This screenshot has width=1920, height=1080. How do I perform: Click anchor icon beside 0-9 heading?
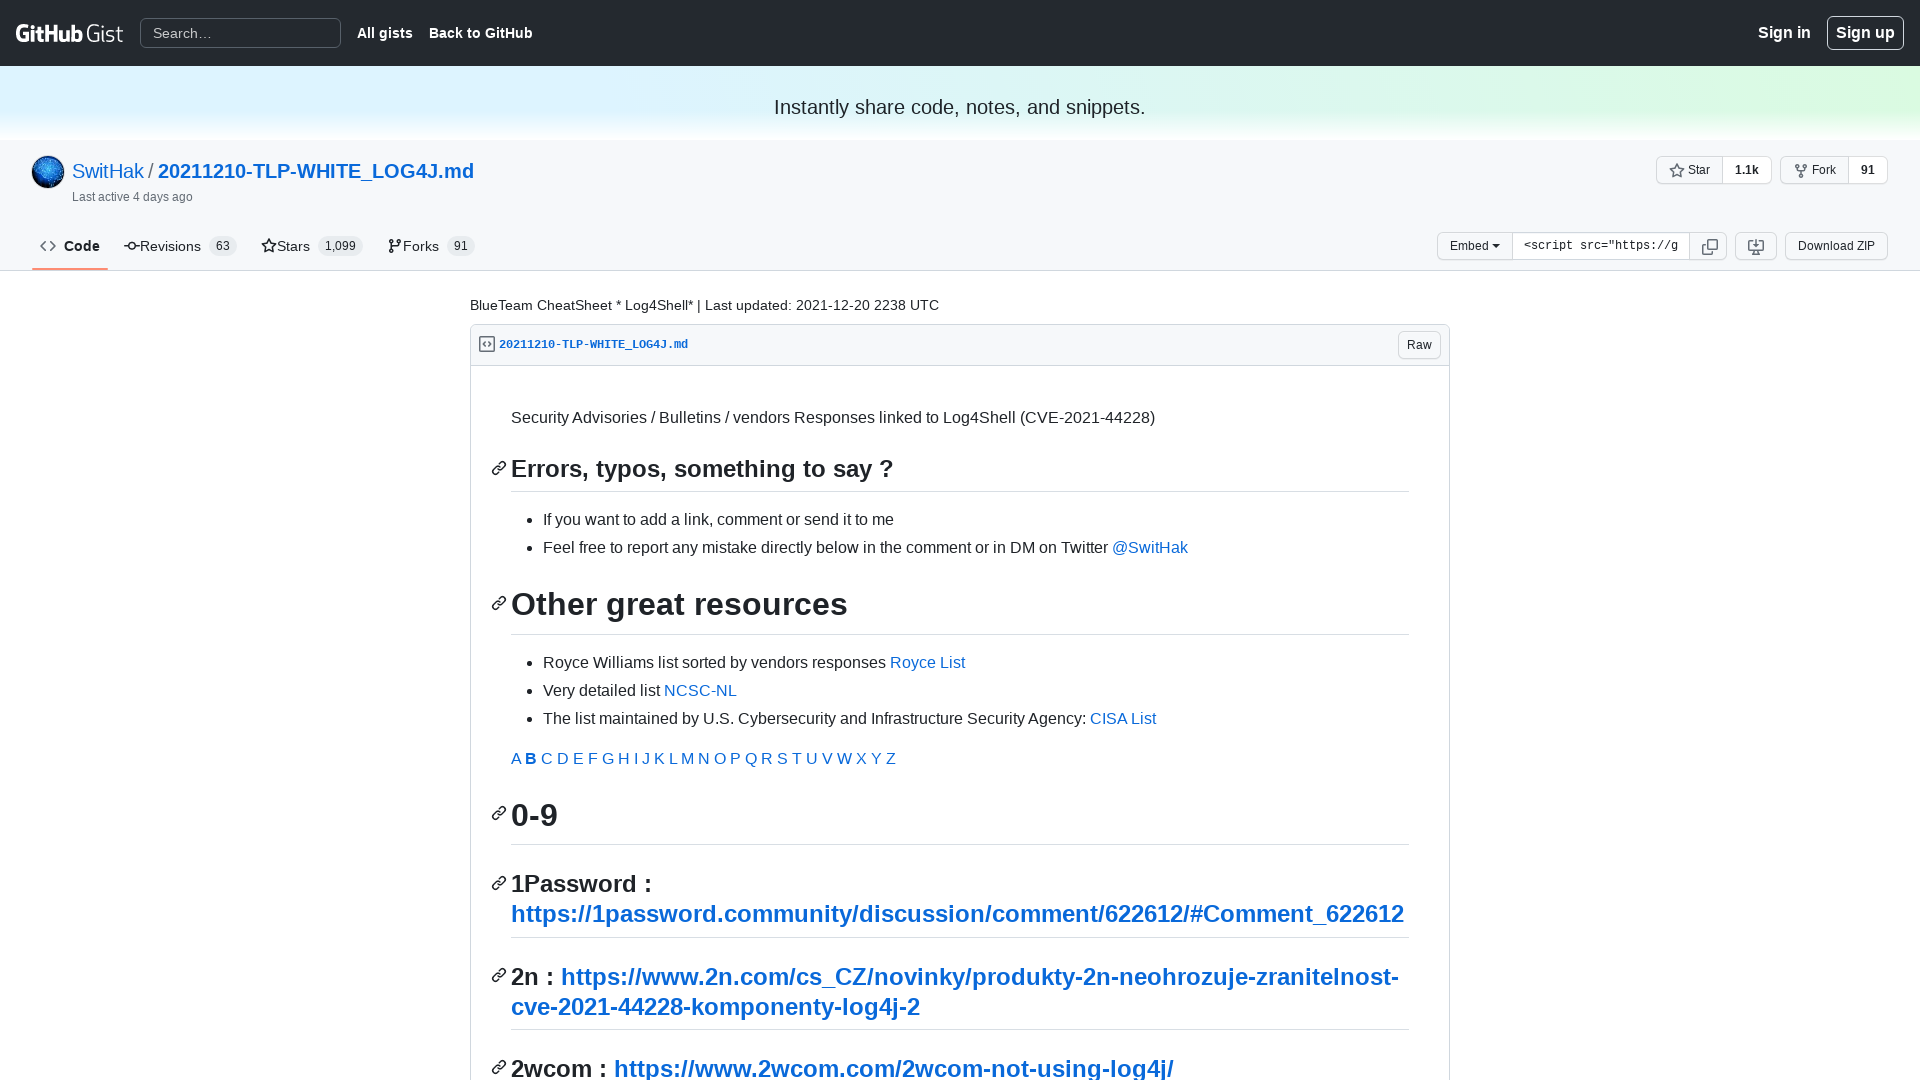click(499, 813)
